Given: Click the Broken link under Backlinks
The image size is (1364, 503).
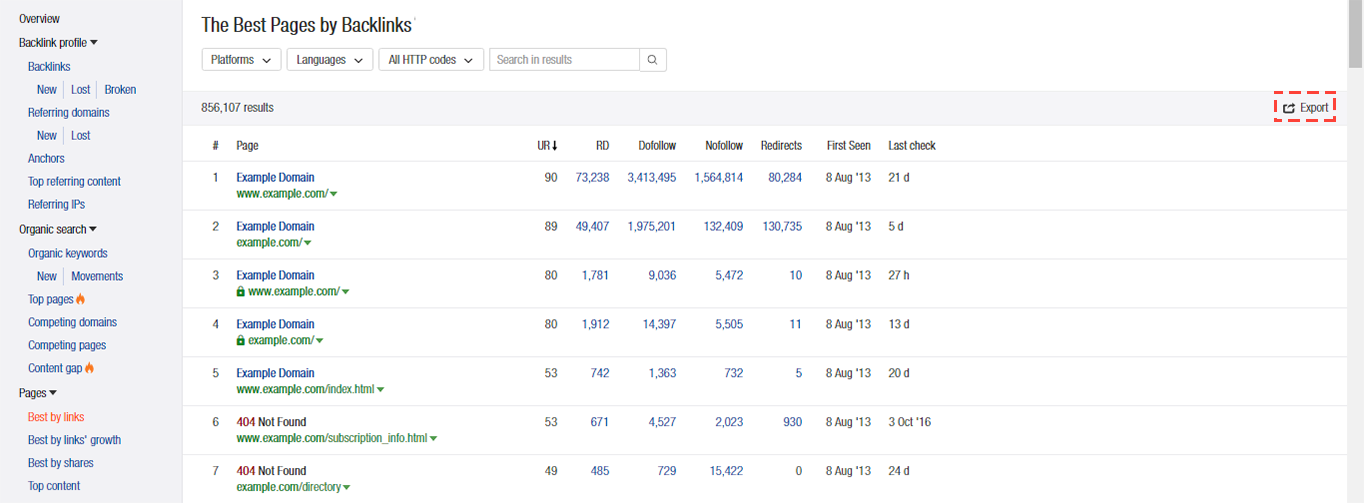Looking at the screenshot, I should pos(120,90).
